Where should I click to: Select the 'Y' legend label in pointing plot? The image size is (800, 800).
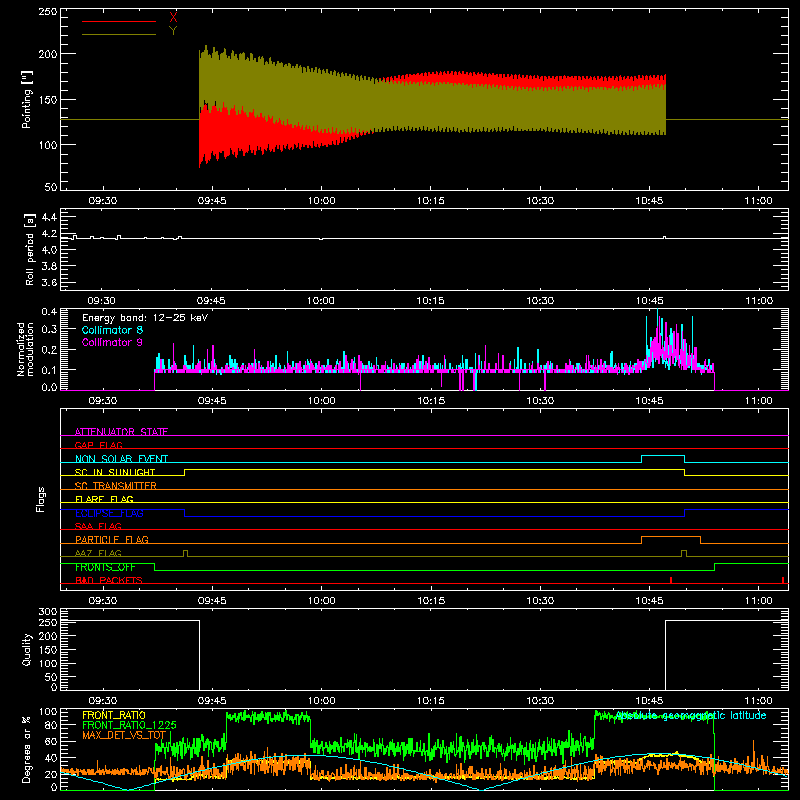(173, 31)
